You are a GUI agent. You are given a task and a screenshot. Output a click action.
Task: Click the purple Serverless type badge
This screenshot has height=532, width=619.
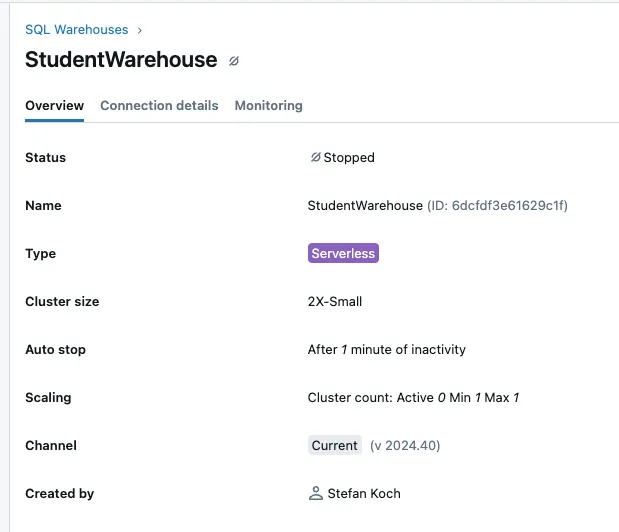click(x=343, y=253)
